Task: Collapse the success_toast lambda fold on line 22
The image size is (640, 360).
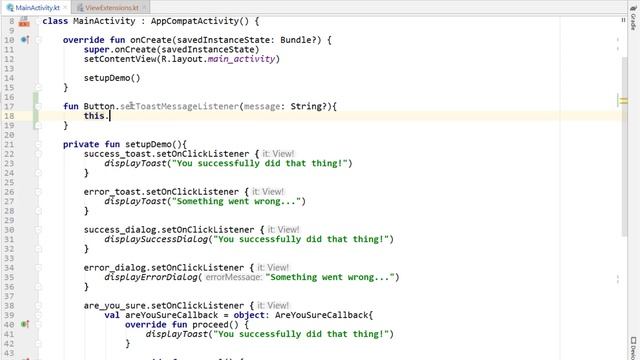Action: coord(38,154)
